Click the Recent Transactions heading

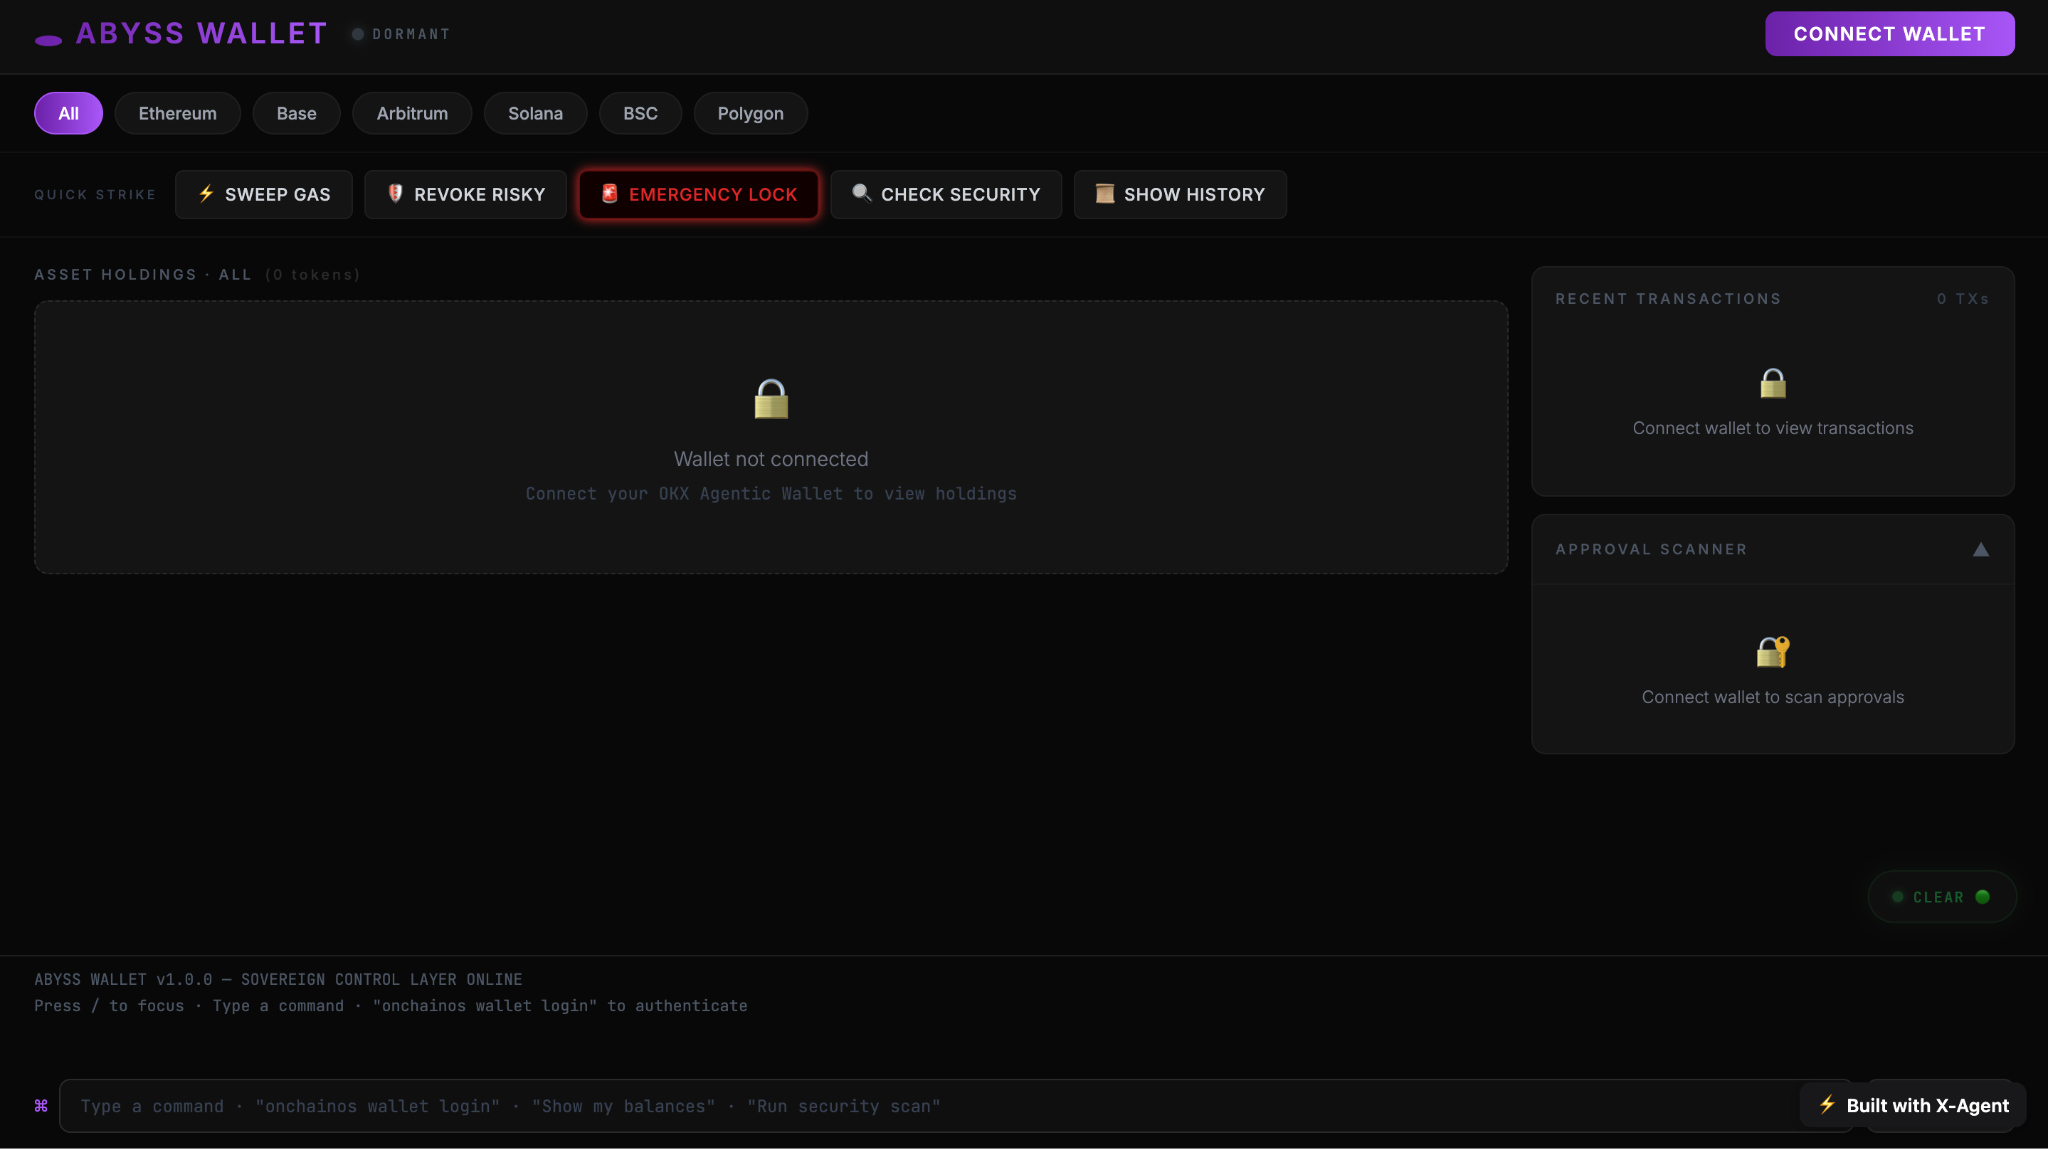click(x=1668, y=299)
